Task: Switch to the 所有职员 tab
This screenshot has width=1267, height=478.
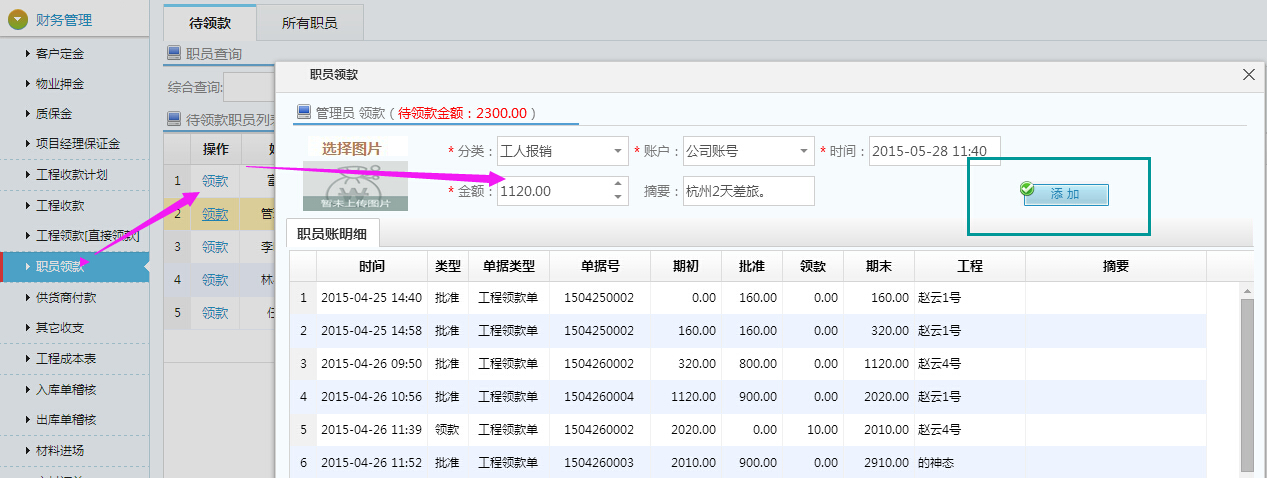Action: (309, 21)
